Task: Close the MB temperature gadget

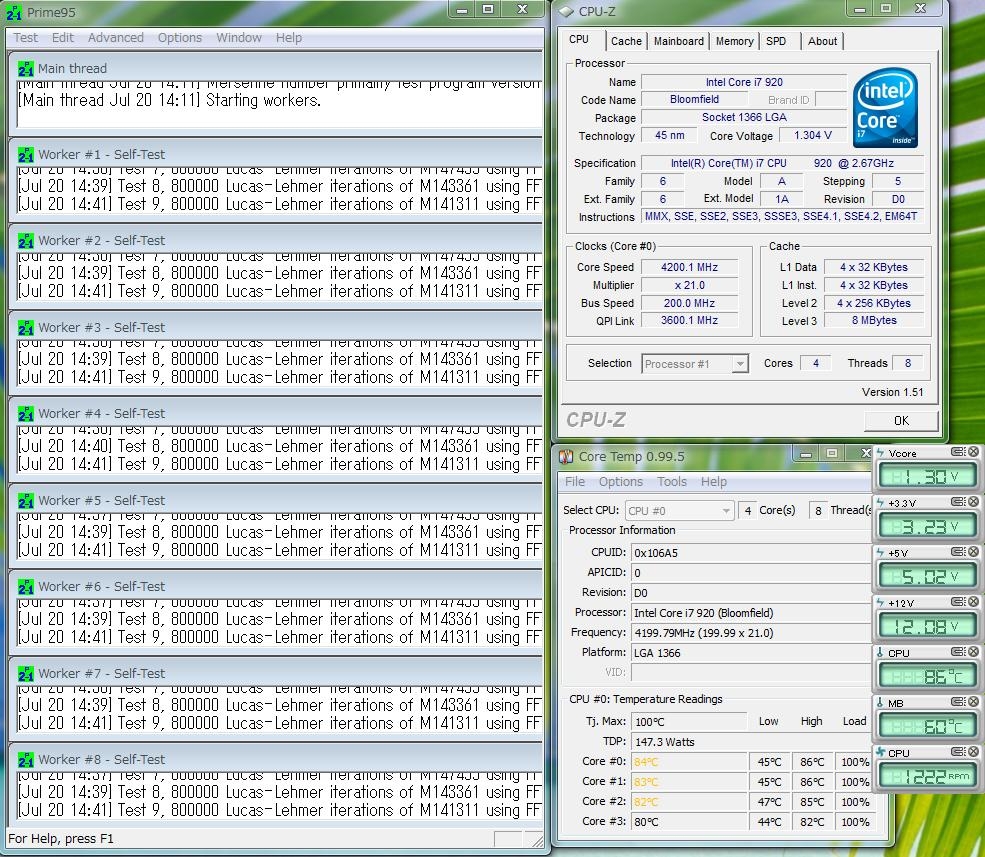Action: pos(972,703)
